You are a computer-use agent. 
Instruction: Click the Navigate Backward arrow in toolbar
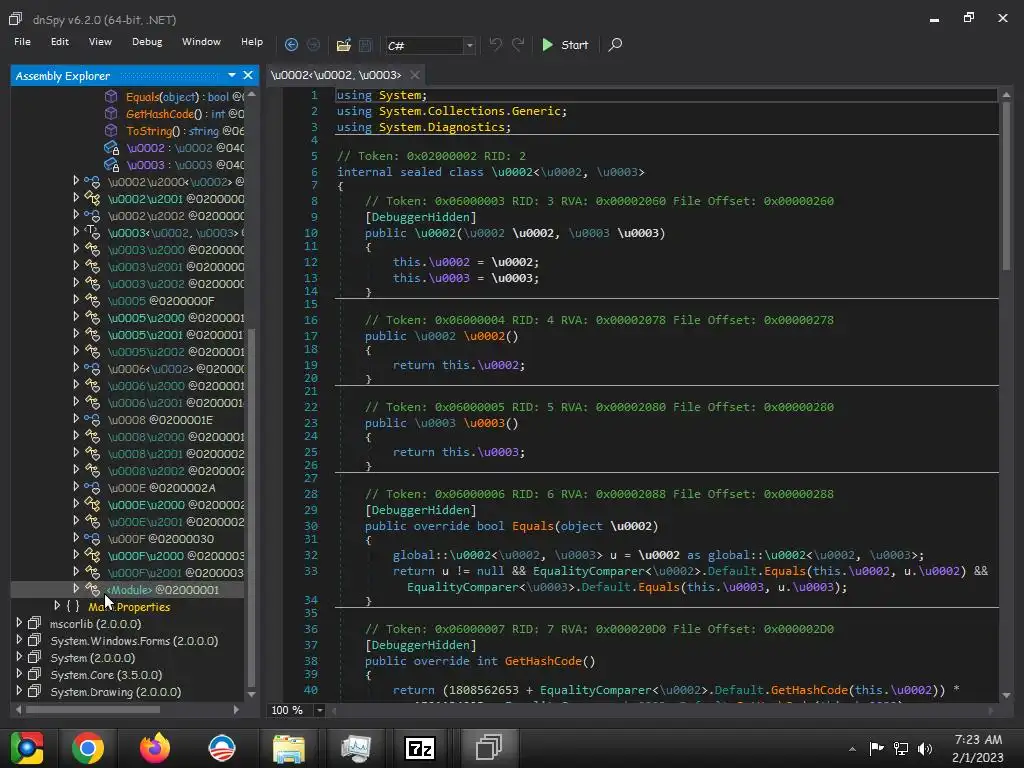(291, 45)
